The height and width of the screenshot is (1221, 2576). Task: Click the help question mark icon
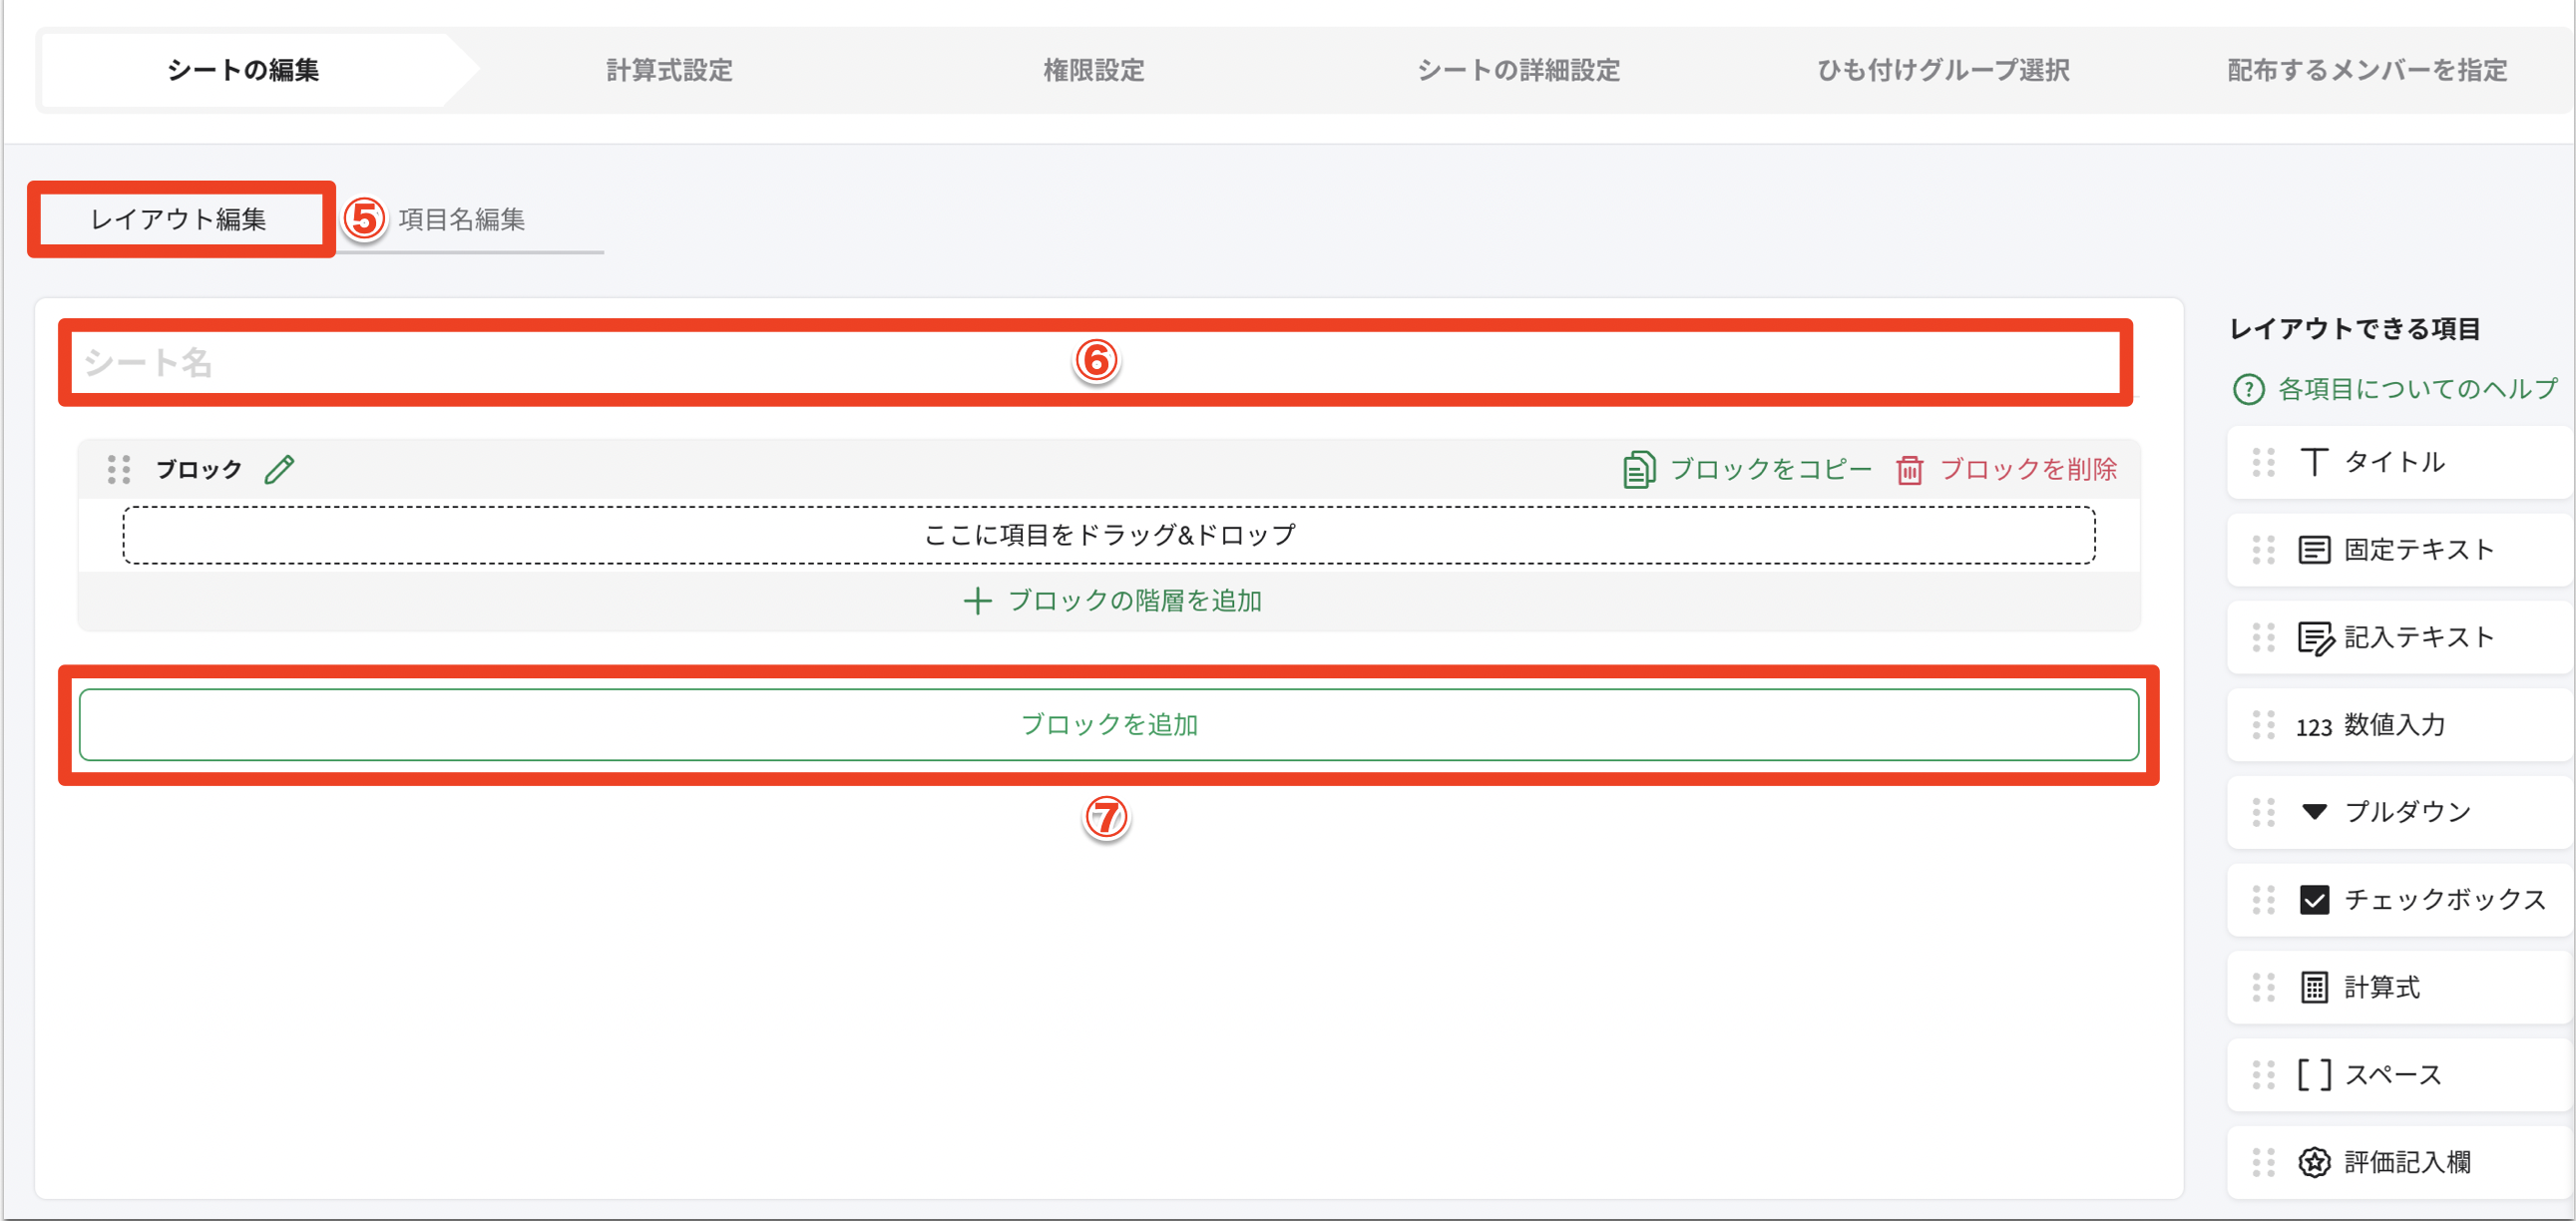click(x=2248, y=388)
